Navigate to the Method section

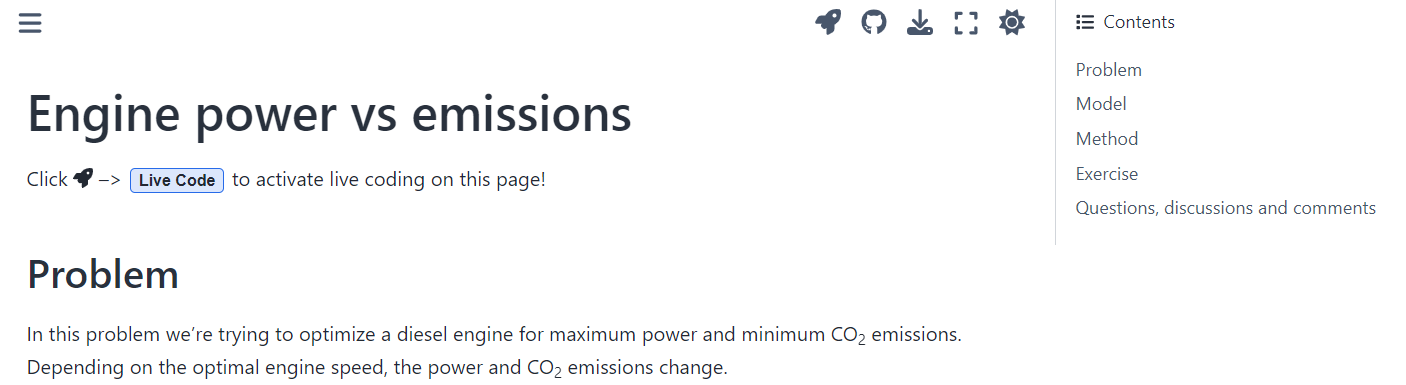pos(1107,139)
